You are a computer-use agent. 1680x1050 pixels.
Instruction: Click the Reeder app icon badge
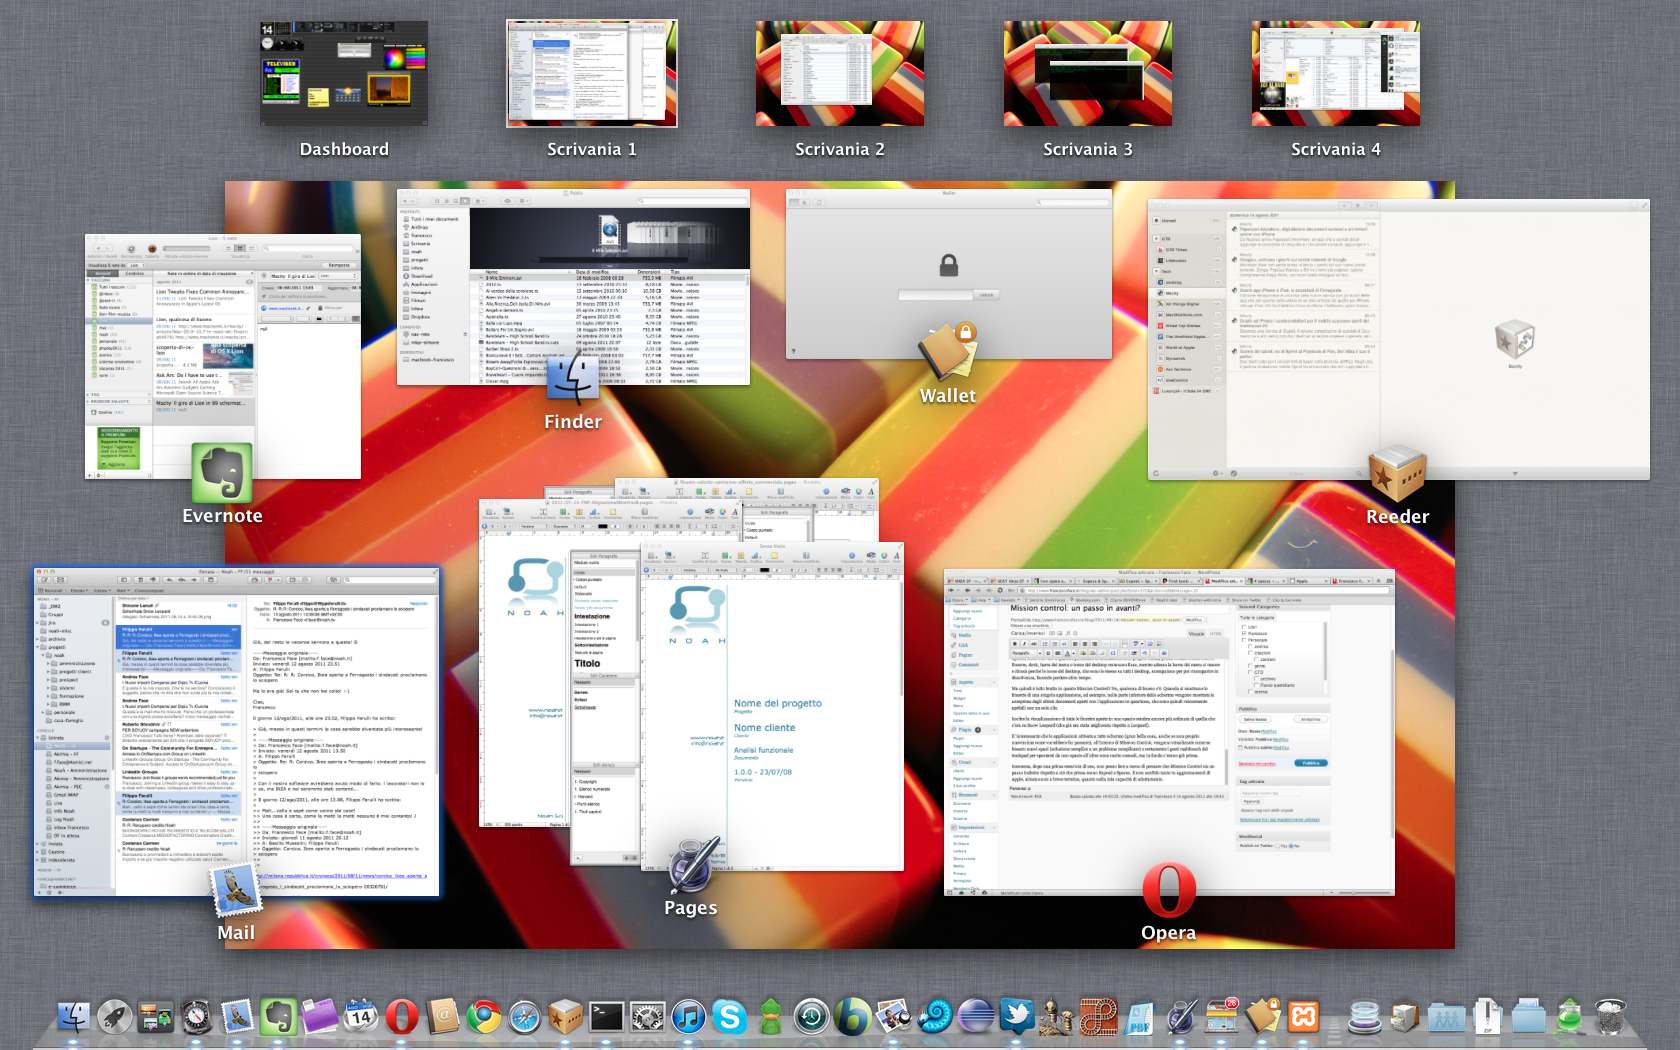pos(1397,474)
